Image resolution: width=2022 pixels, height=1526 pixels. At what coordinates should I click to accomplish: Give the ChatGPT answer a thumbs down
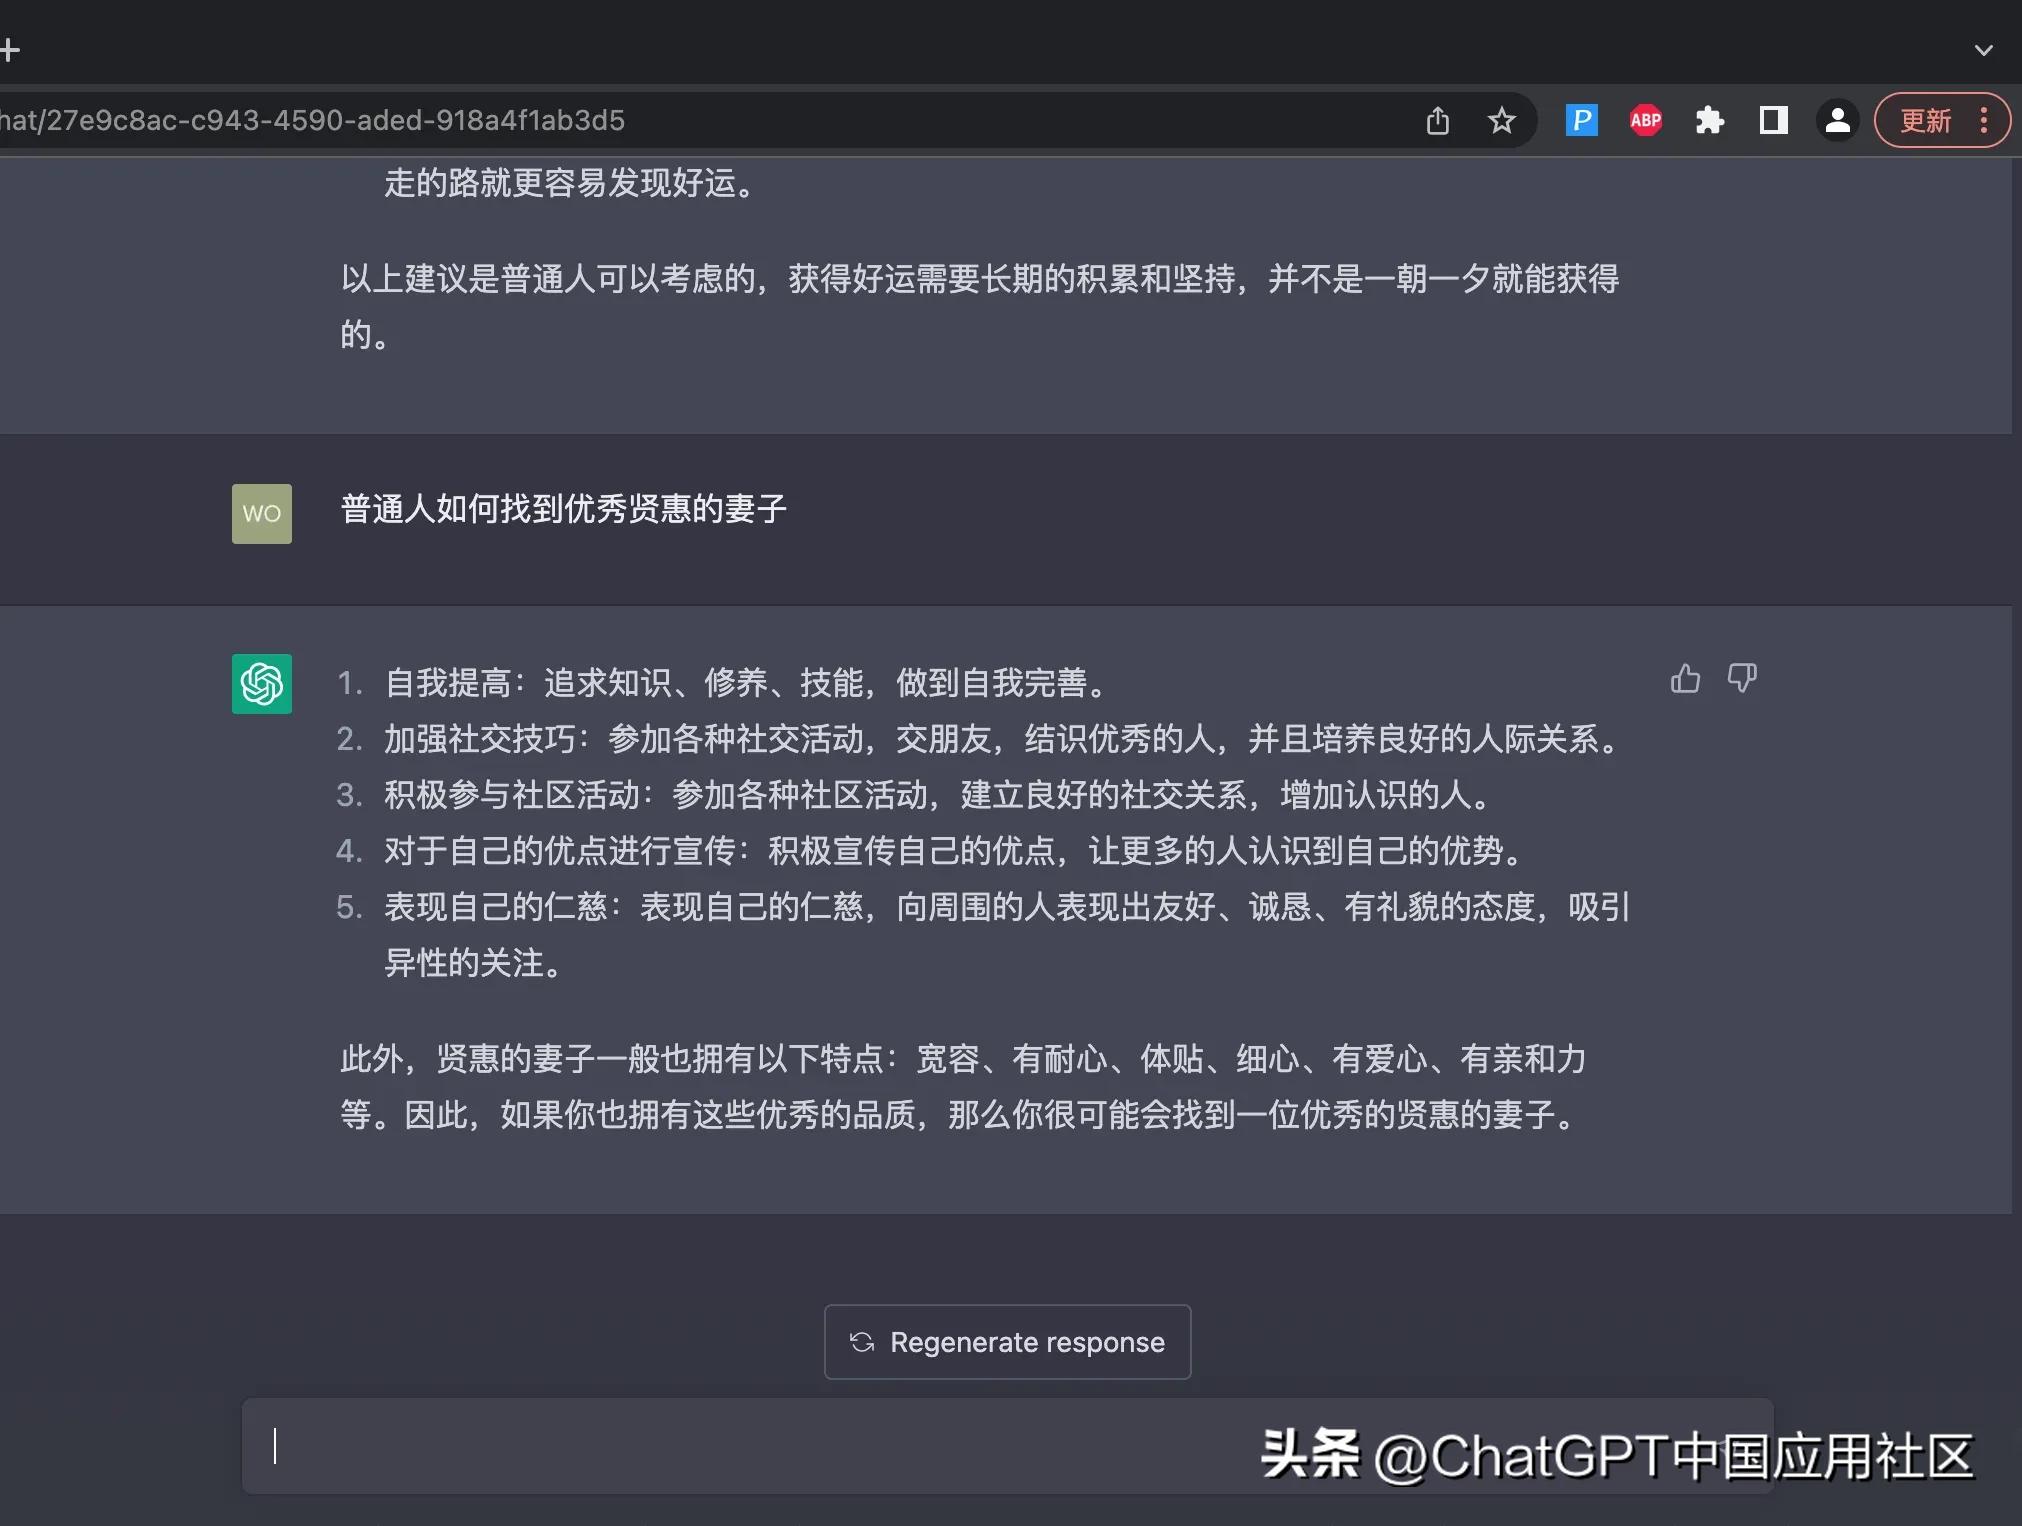[1743, 678]
